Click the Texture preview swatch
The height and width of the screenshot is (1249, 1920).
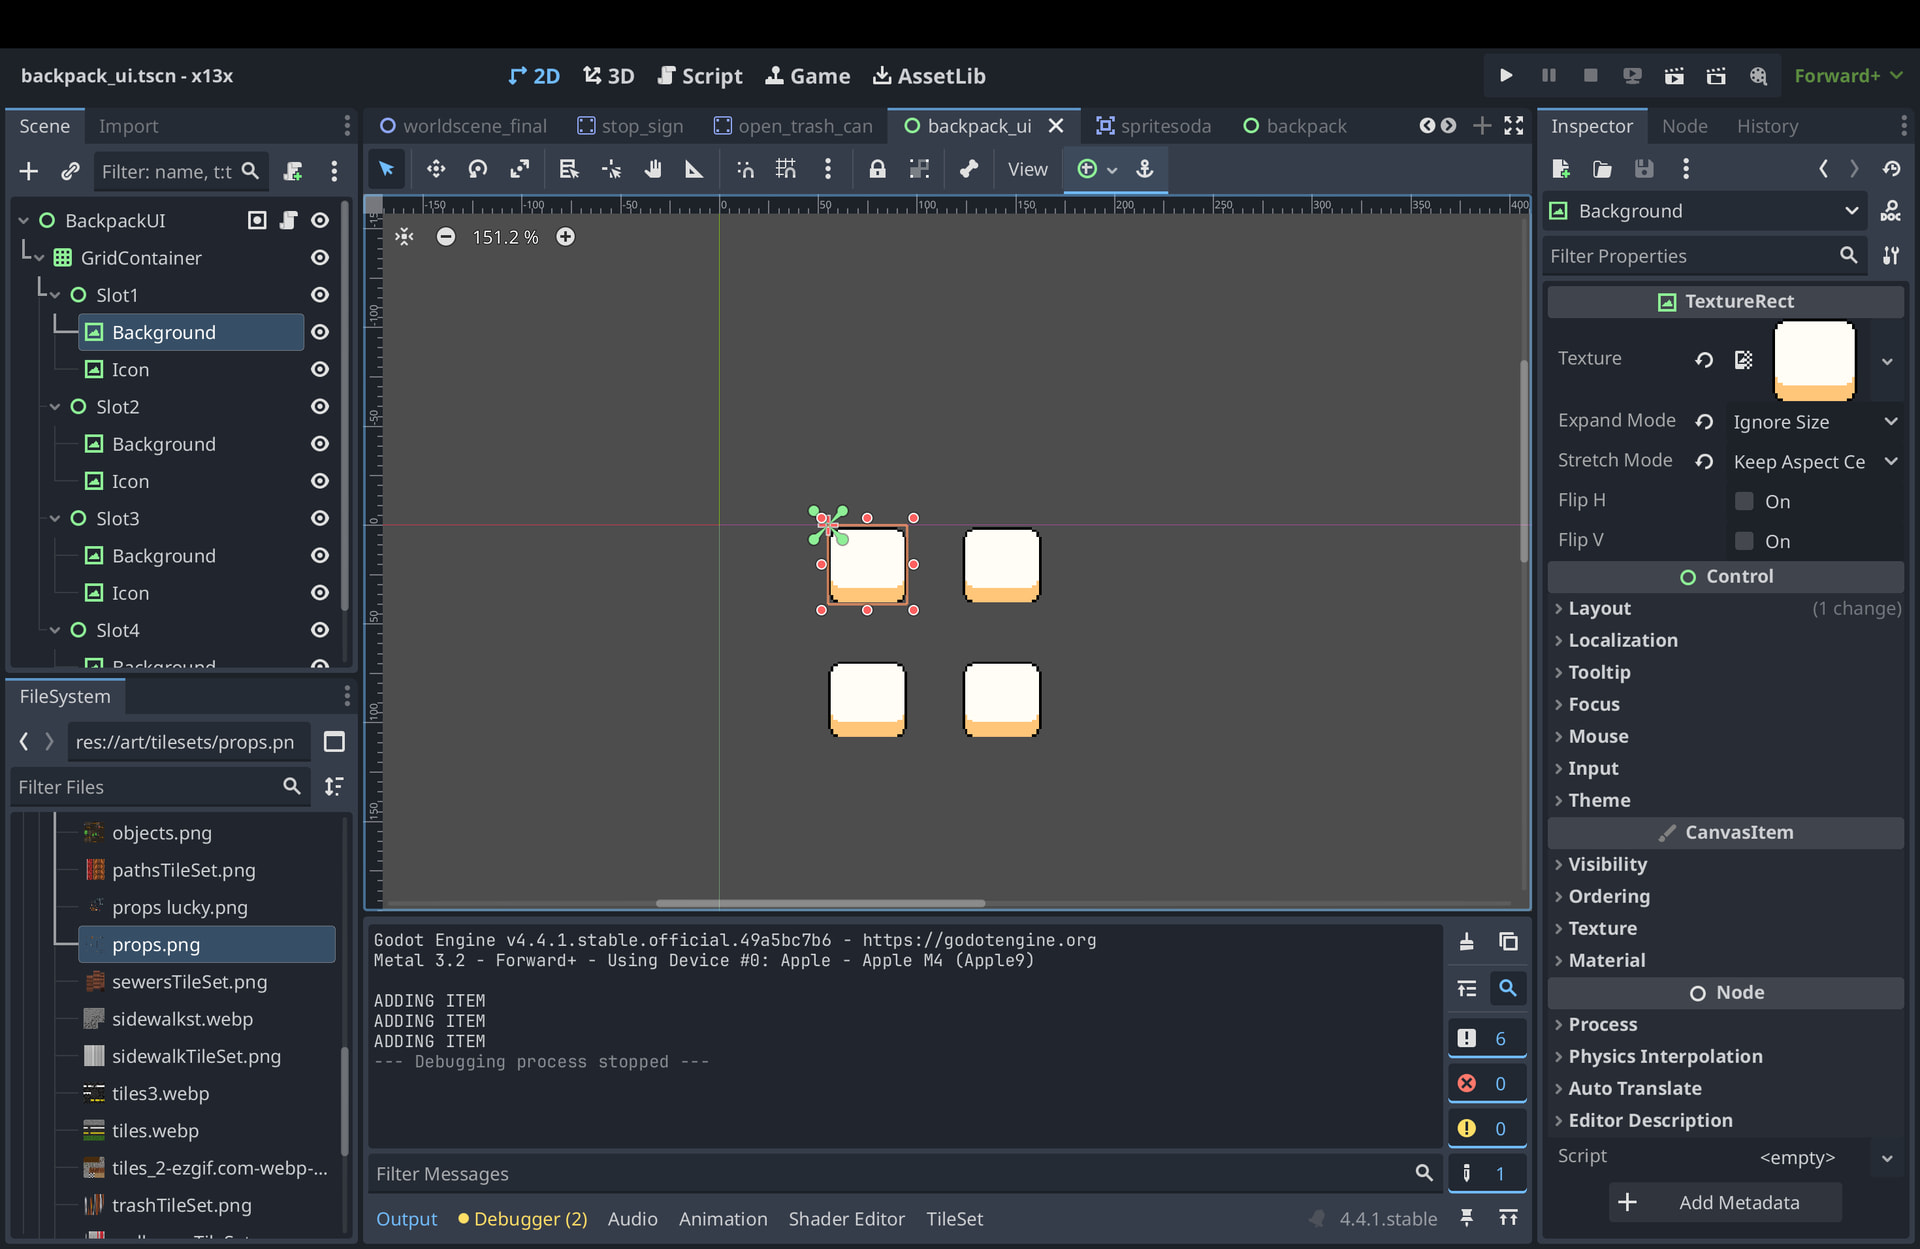coord(1814,360)
